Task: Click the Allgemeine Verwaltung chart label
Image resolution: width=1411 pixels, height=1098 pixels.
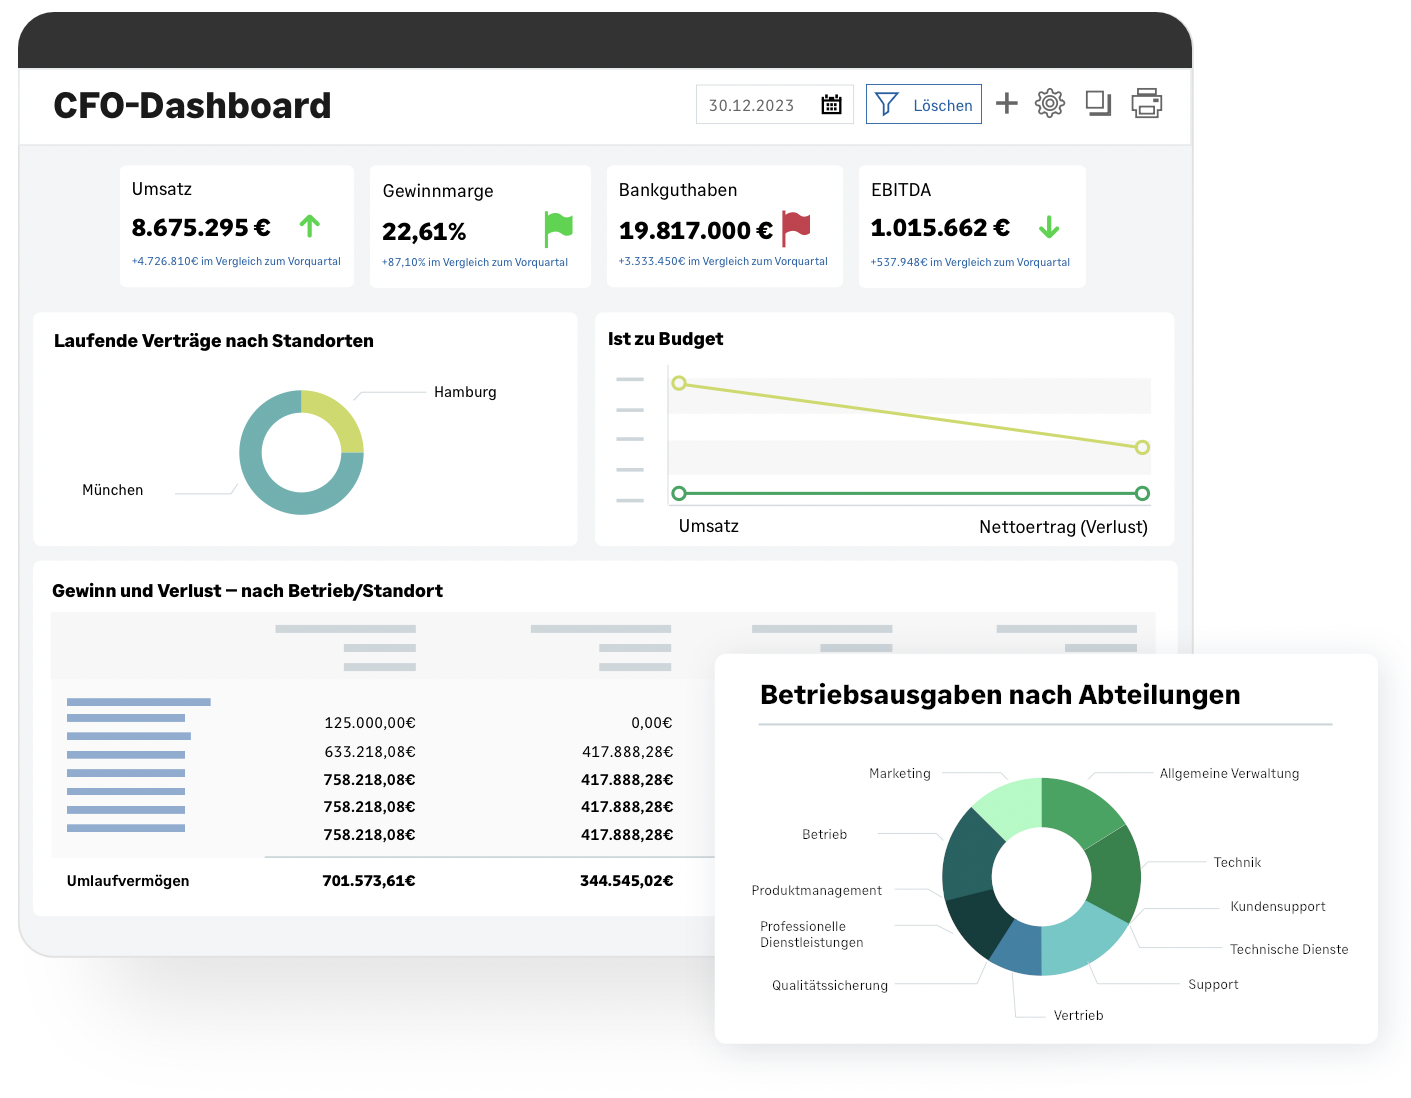Action: (1229, 774)
